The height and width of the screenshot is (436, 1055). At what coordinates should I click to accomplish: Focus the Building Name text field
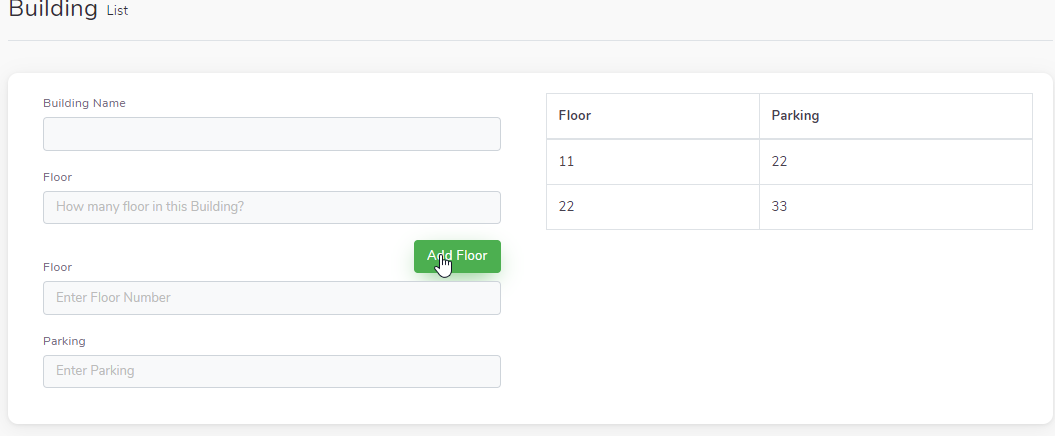click(272, 134)
